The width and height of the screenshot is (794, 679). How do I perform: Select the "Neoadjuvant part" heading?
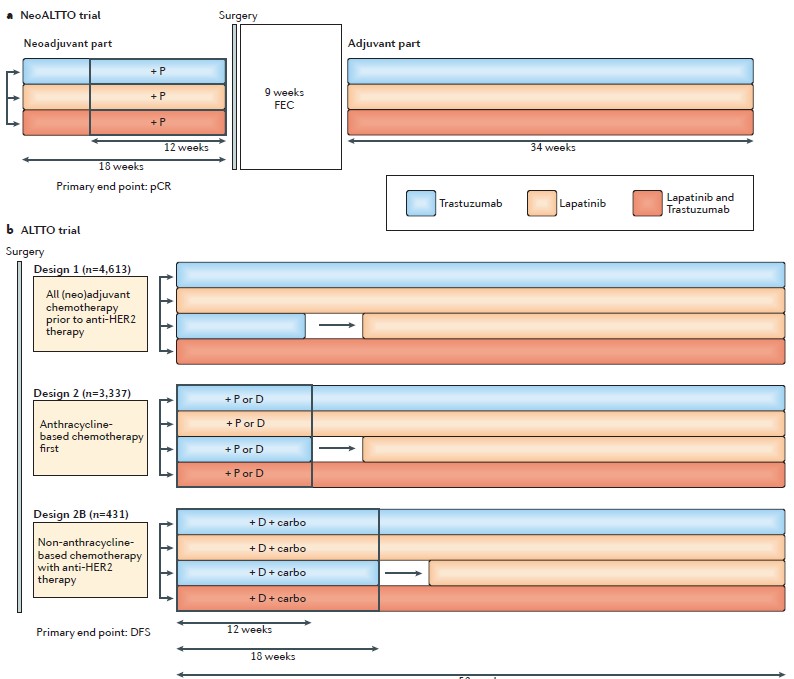click(68, 44)
